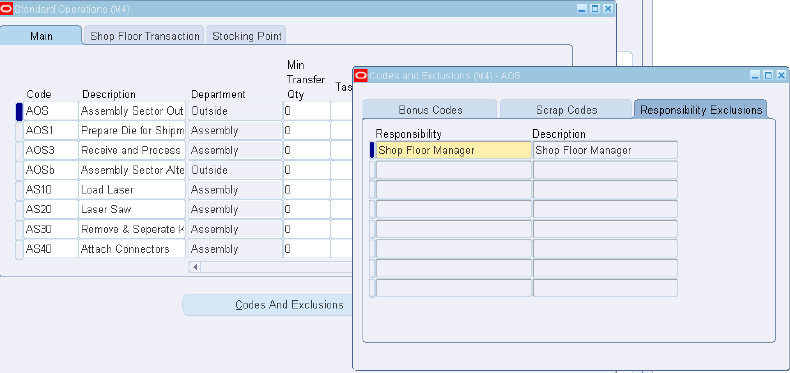Switch to the Stocking Point tab

246,36
